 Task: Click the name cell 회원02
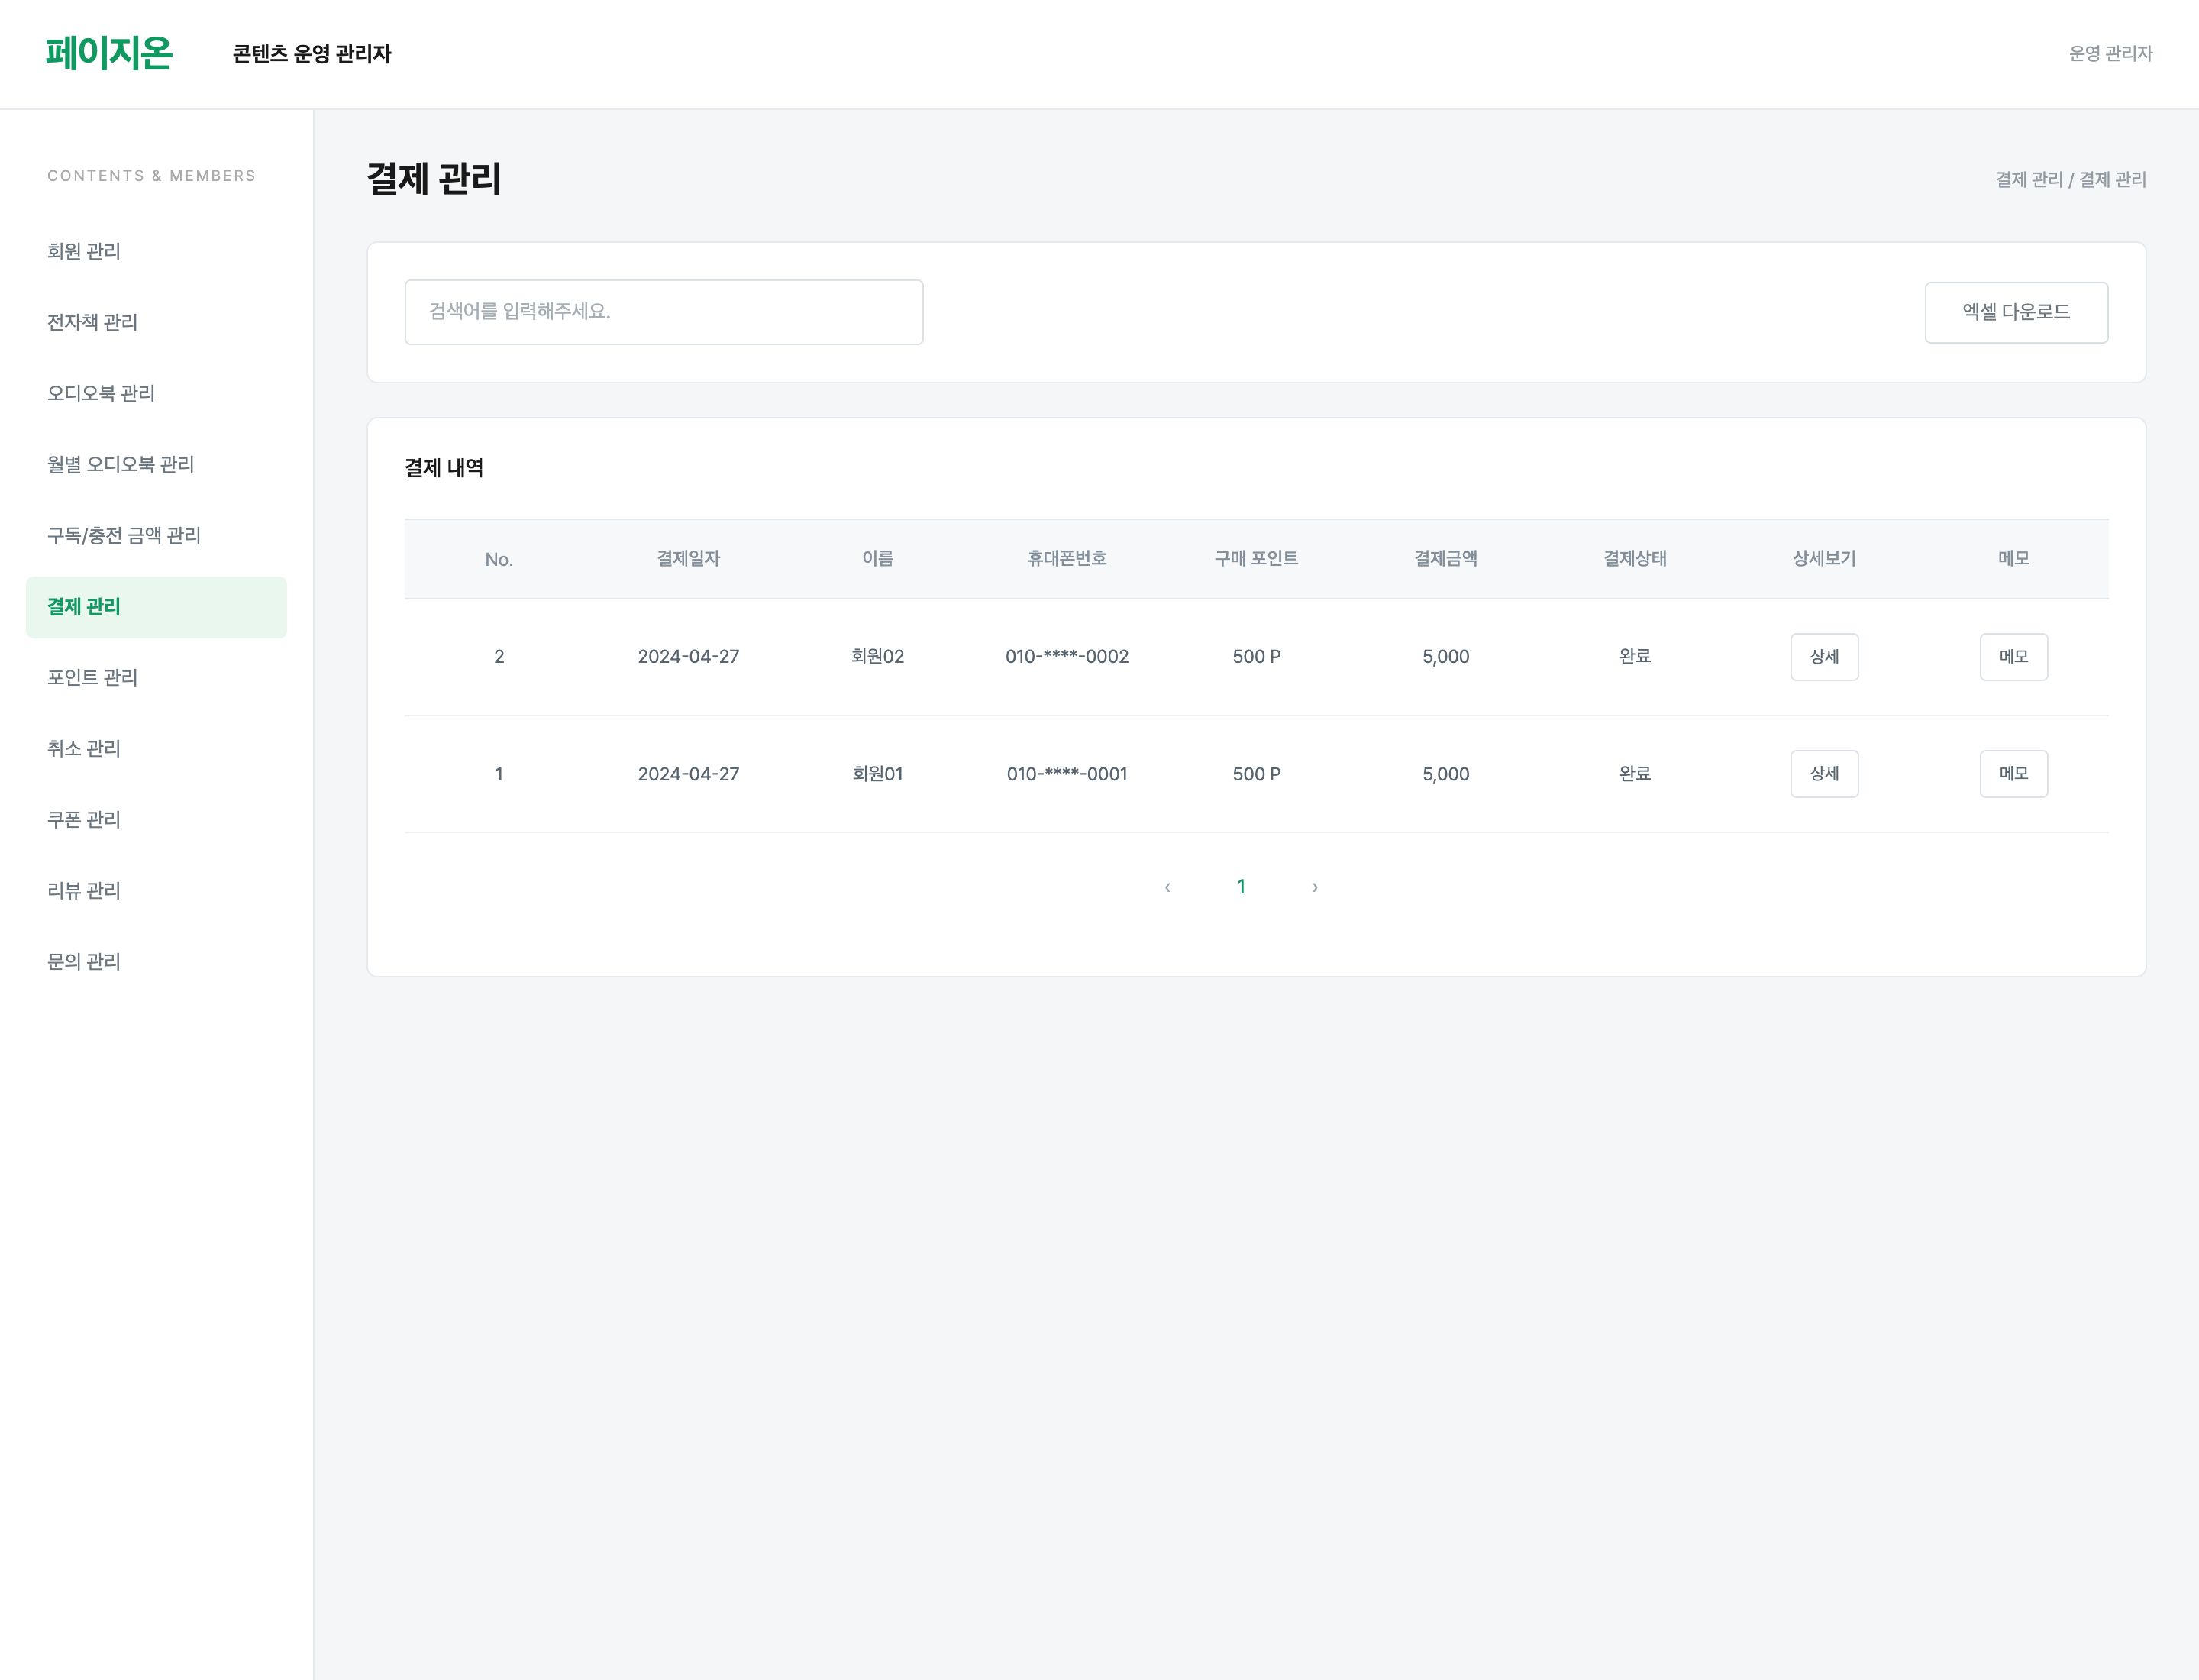(878, 657)
